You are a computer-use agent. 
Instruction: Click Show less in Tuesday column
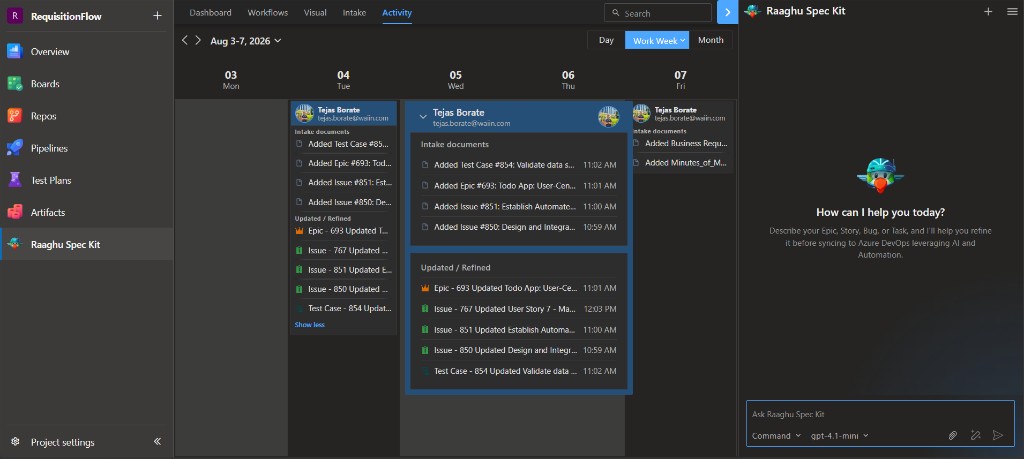tap(310, 324)
